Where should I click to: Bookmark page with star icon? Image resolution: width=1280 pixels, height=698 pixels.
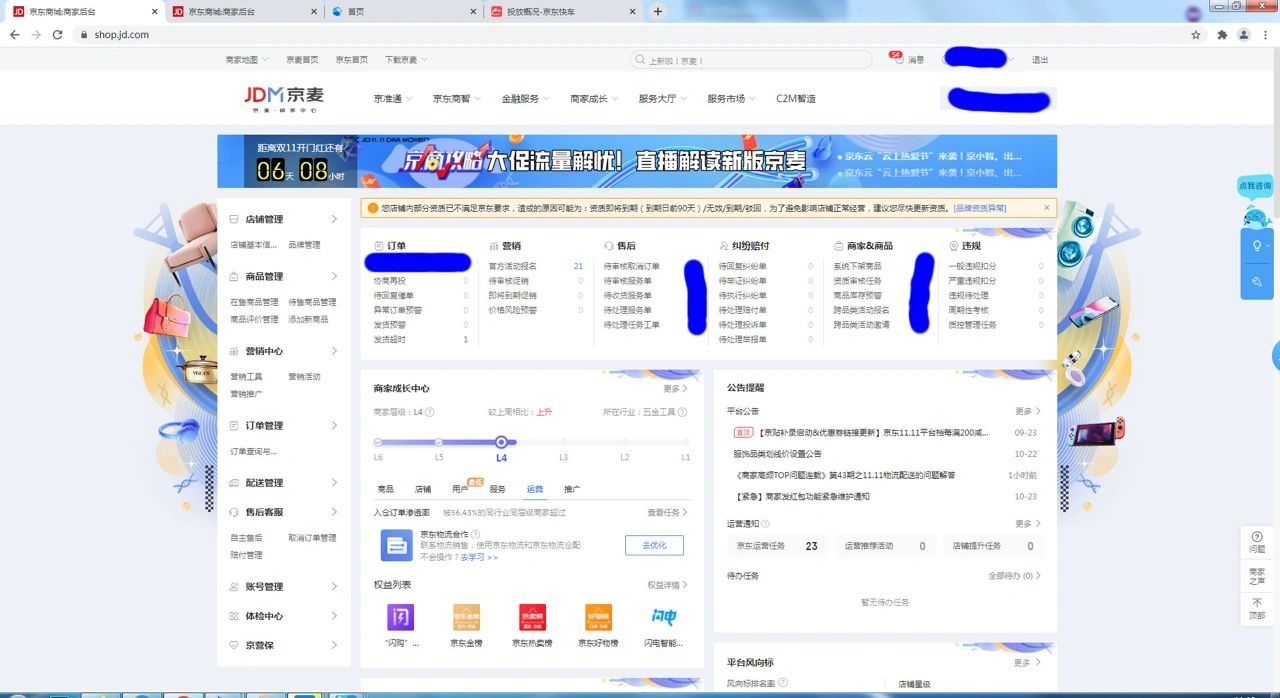coord(1196,34)
